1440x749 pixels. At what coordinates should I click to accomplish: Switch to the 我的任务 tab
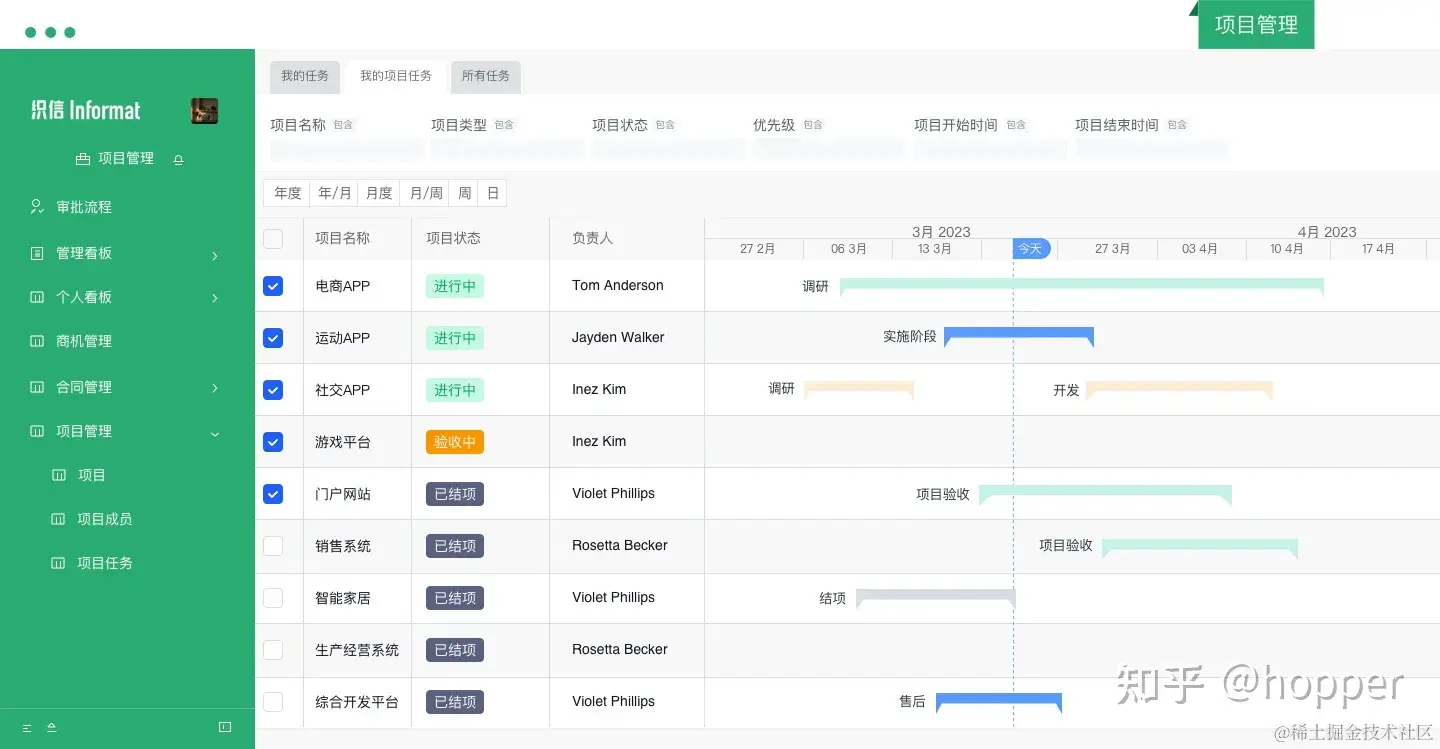305,77
